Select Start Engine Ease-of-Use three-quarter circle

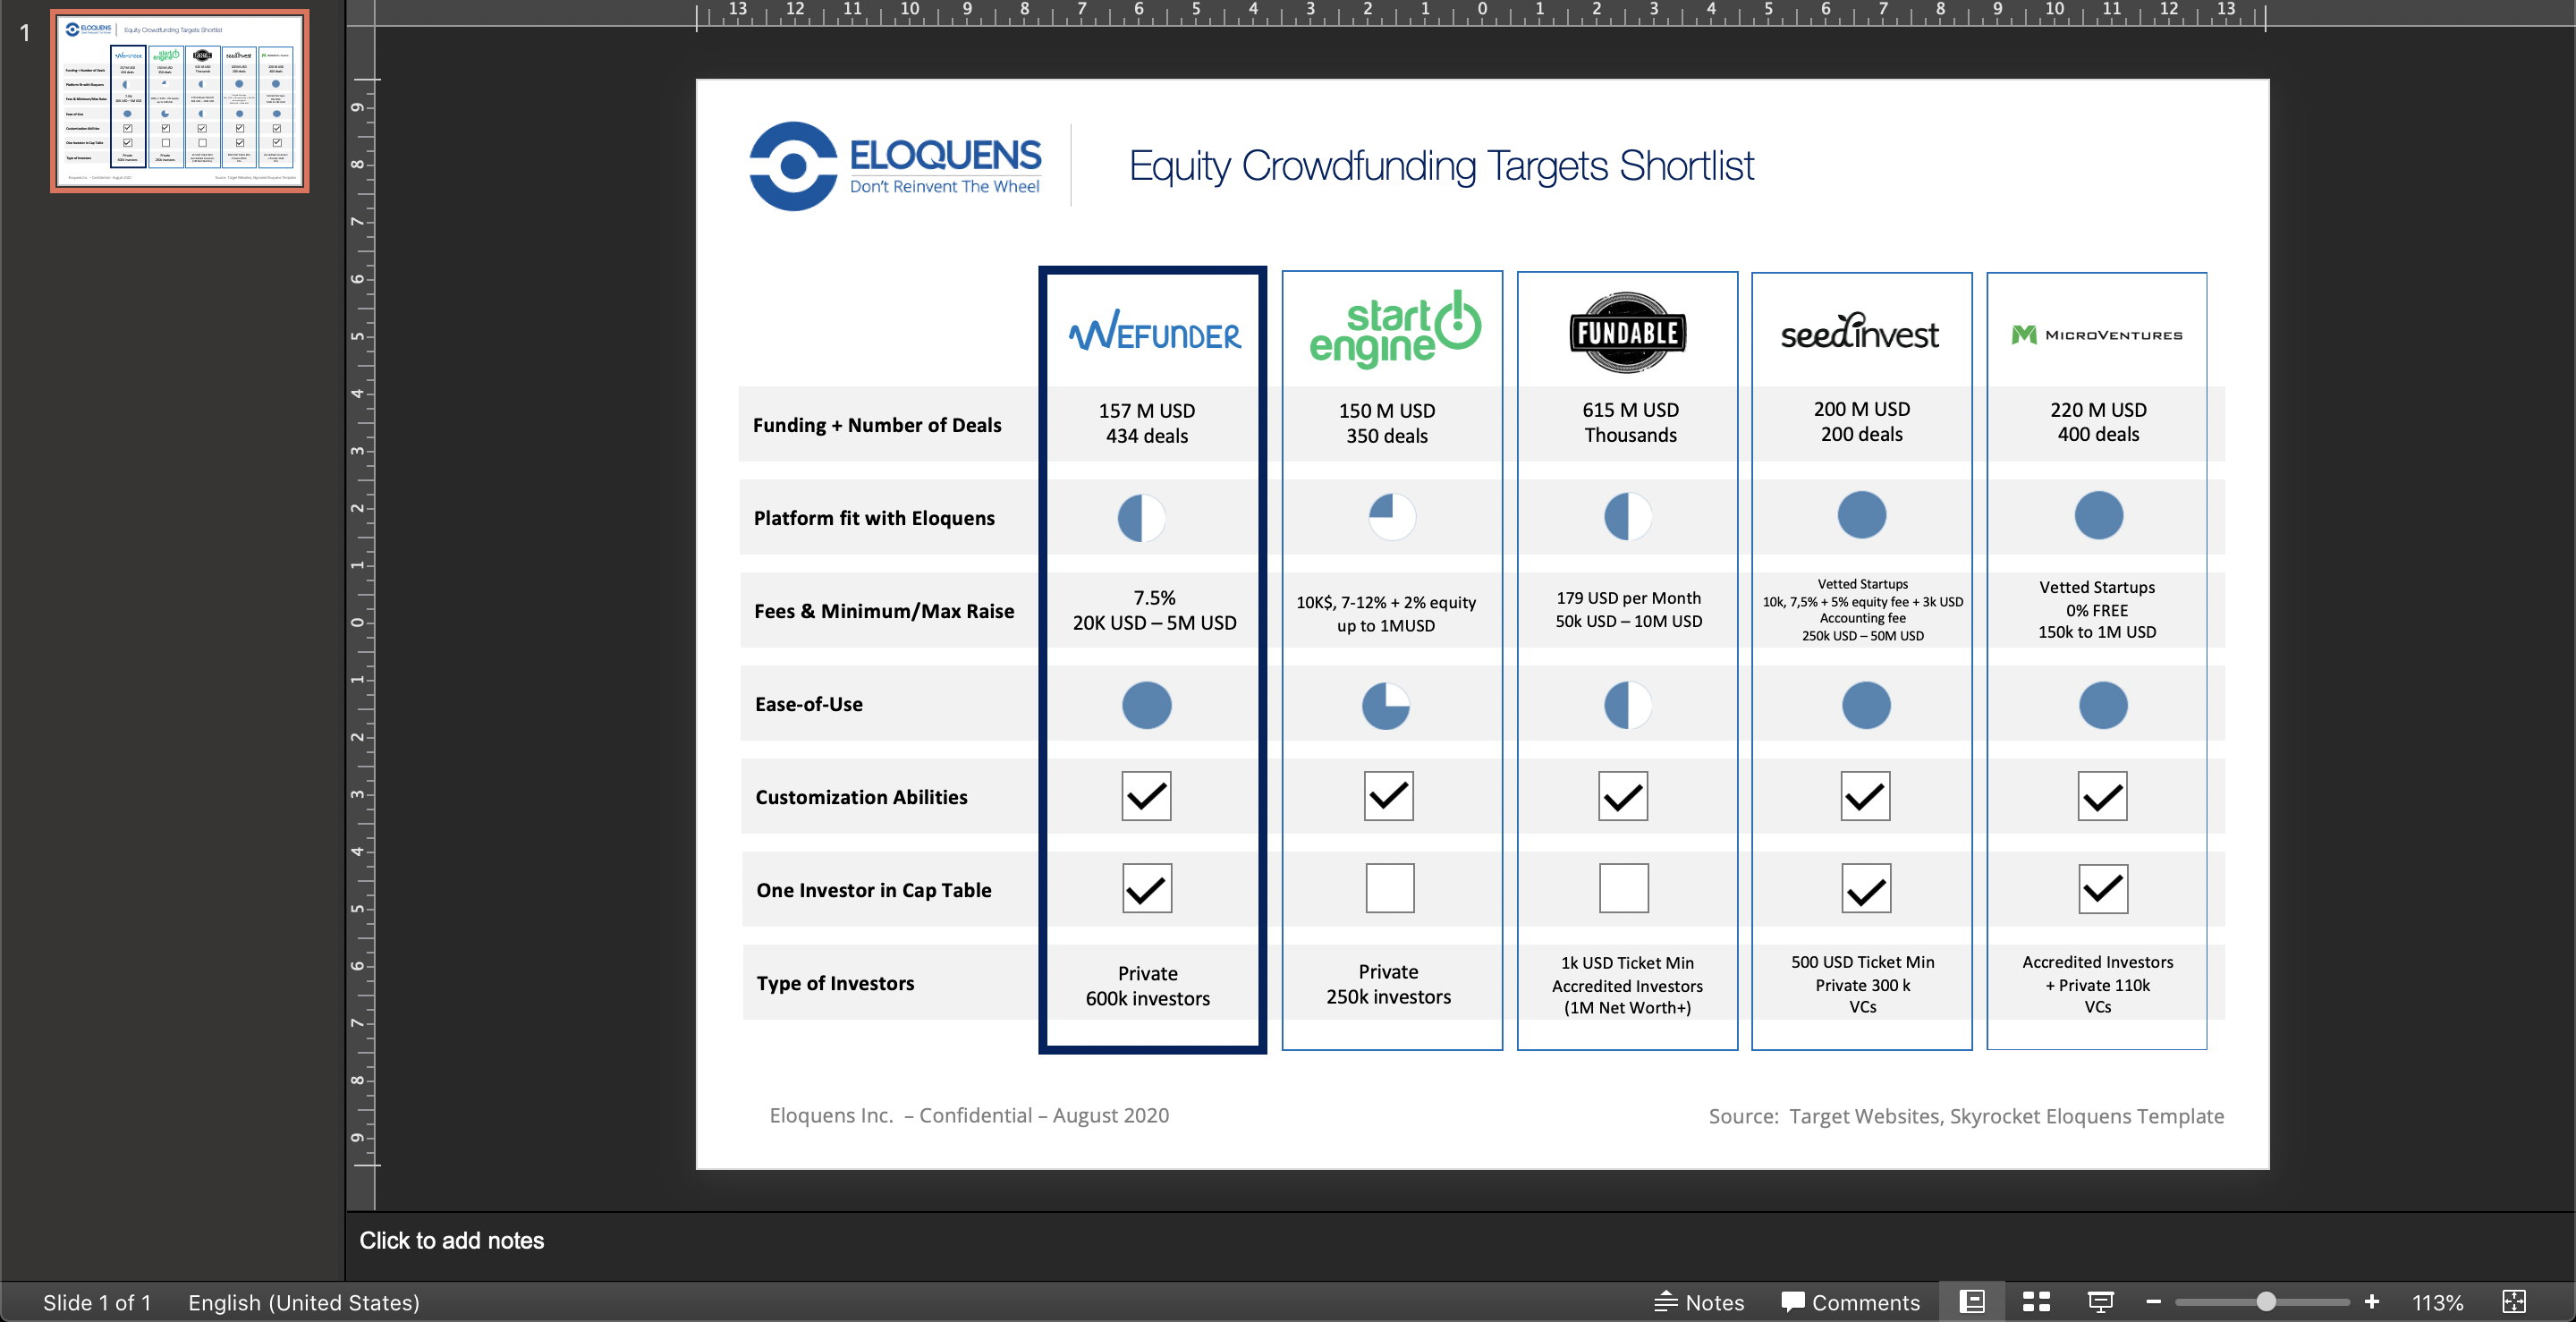1386,706
